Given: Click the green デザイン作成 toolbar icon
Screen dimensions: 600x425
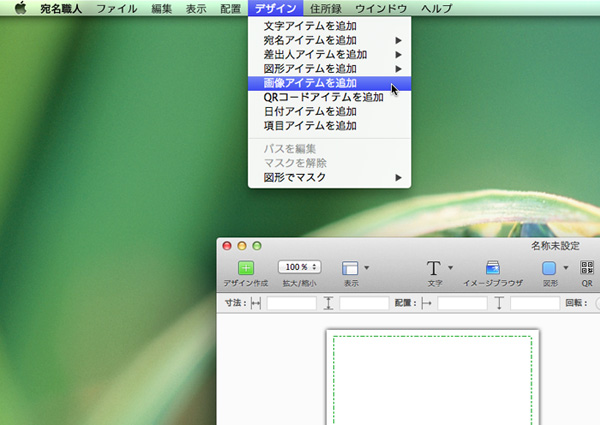Looking at the screenshot, I should pos(246,268).
